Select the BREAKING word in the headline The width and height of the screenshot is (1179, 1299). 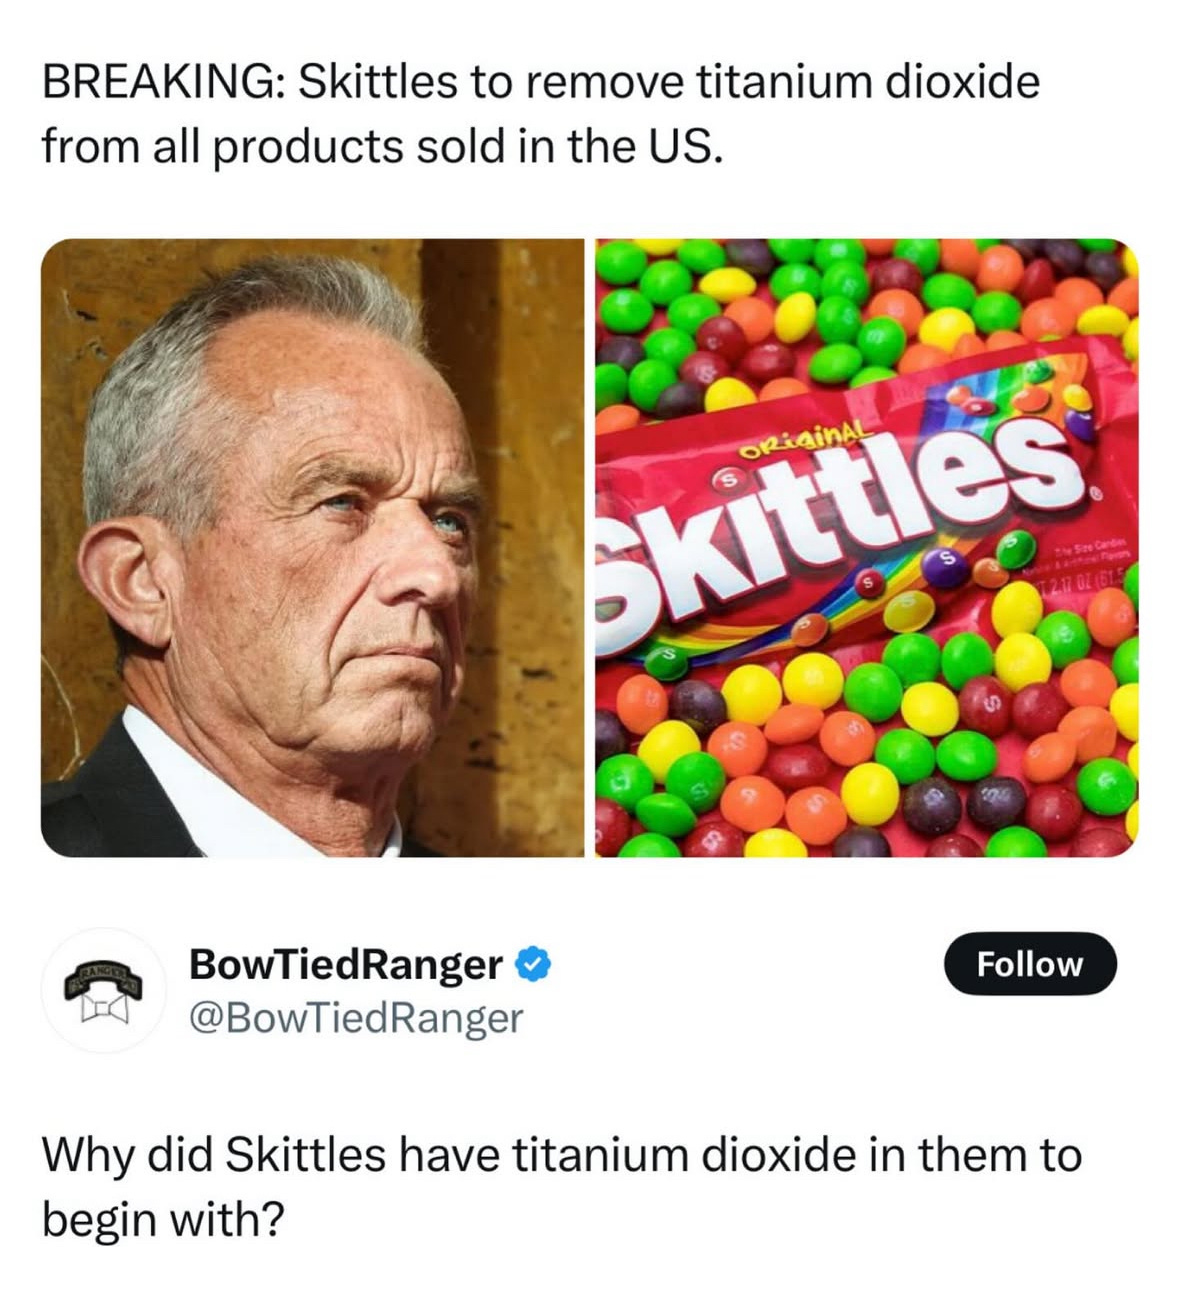click(x=159, y=81)
